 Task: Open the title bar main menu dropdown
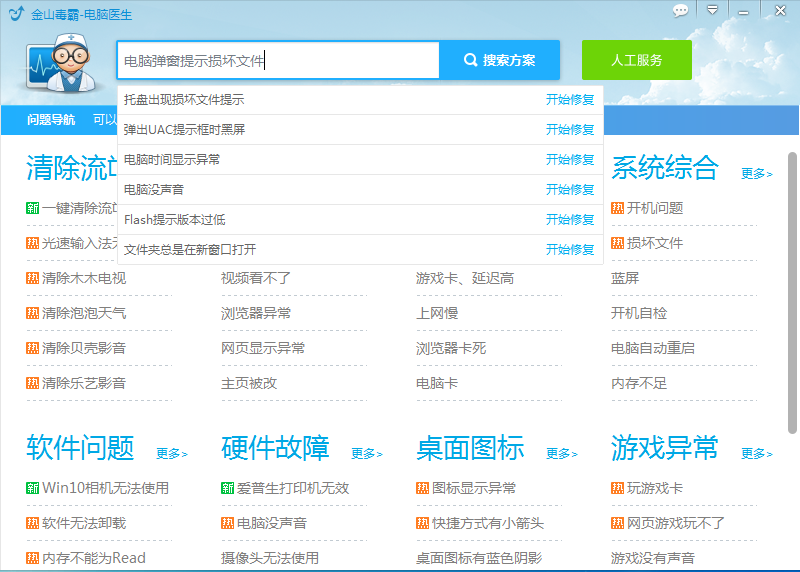(712, 10)
